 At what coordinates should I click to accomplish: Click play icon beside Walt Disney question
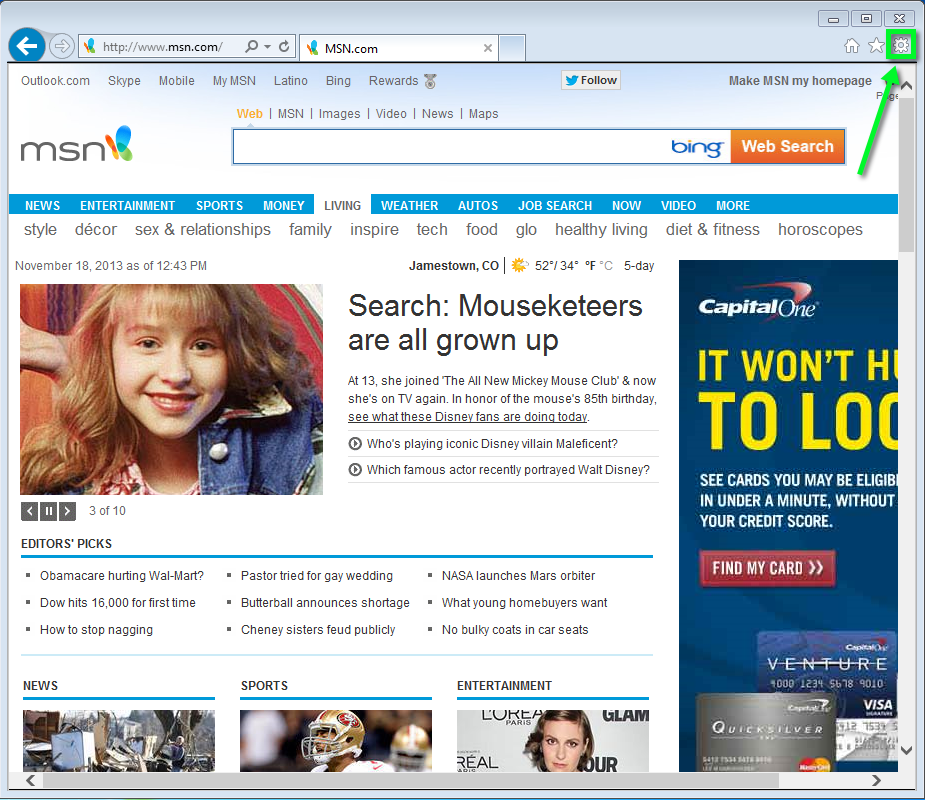[355, 470]
